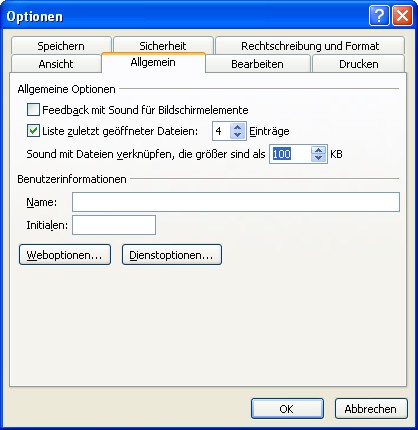Open Weboptionen dialog
The width and height of the screenshot is (418, 430).
(x=65, y=255)
